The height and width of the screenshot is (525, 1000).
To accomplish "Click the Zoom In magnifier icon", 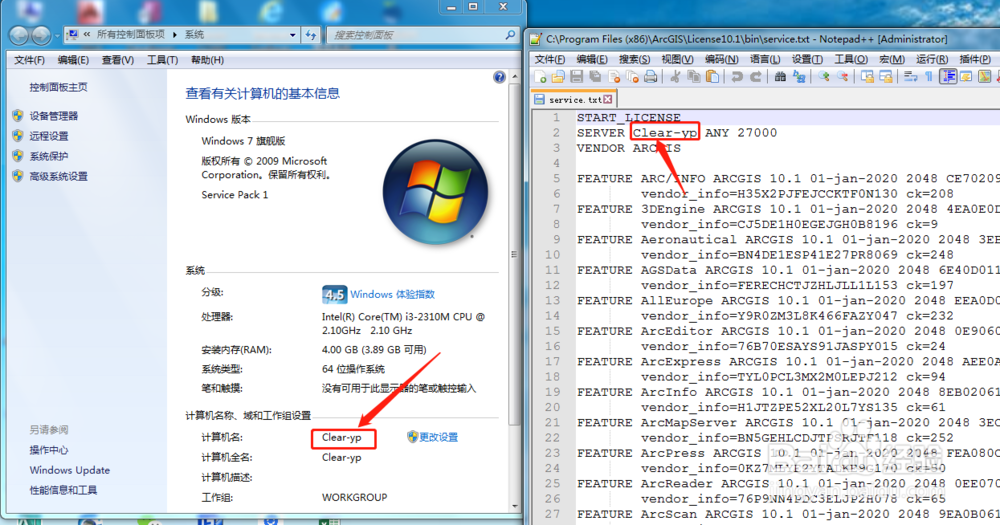I will [x=823, y=77].
